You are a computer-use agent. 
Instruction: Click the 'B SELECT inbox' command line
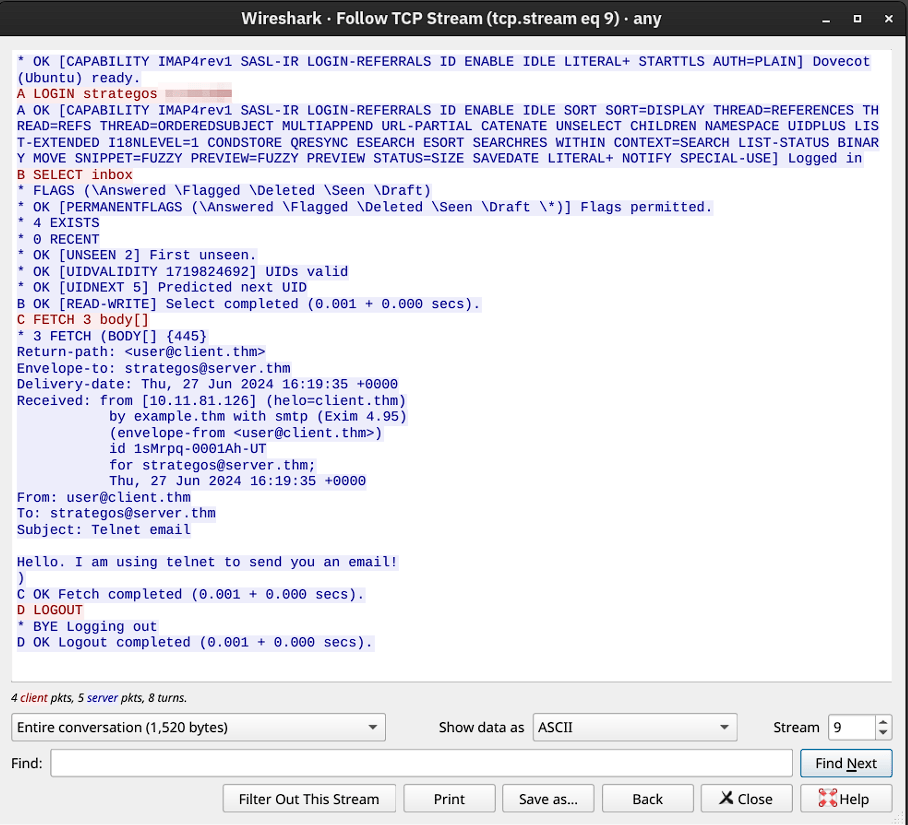pos(75,175)
